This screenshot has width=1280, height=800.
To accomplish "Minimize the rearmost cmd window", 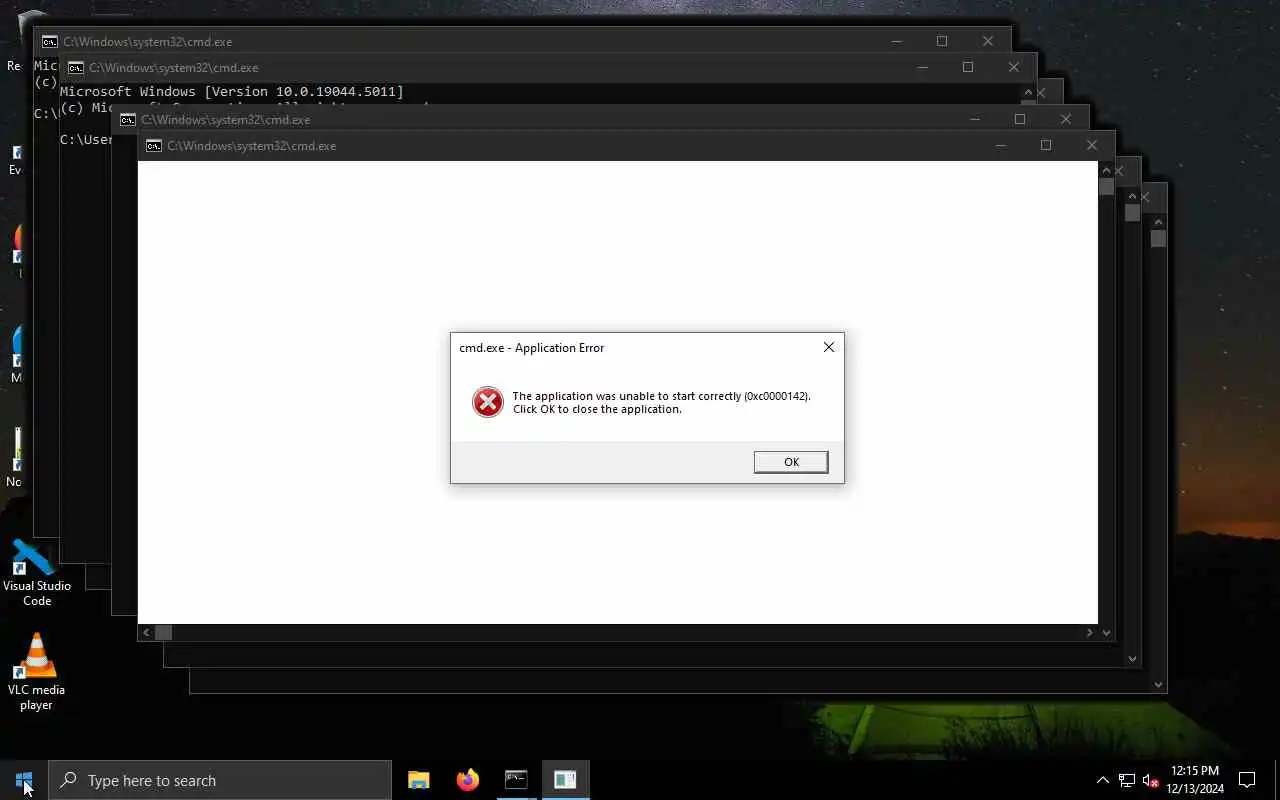I will [x=896, y=41].
